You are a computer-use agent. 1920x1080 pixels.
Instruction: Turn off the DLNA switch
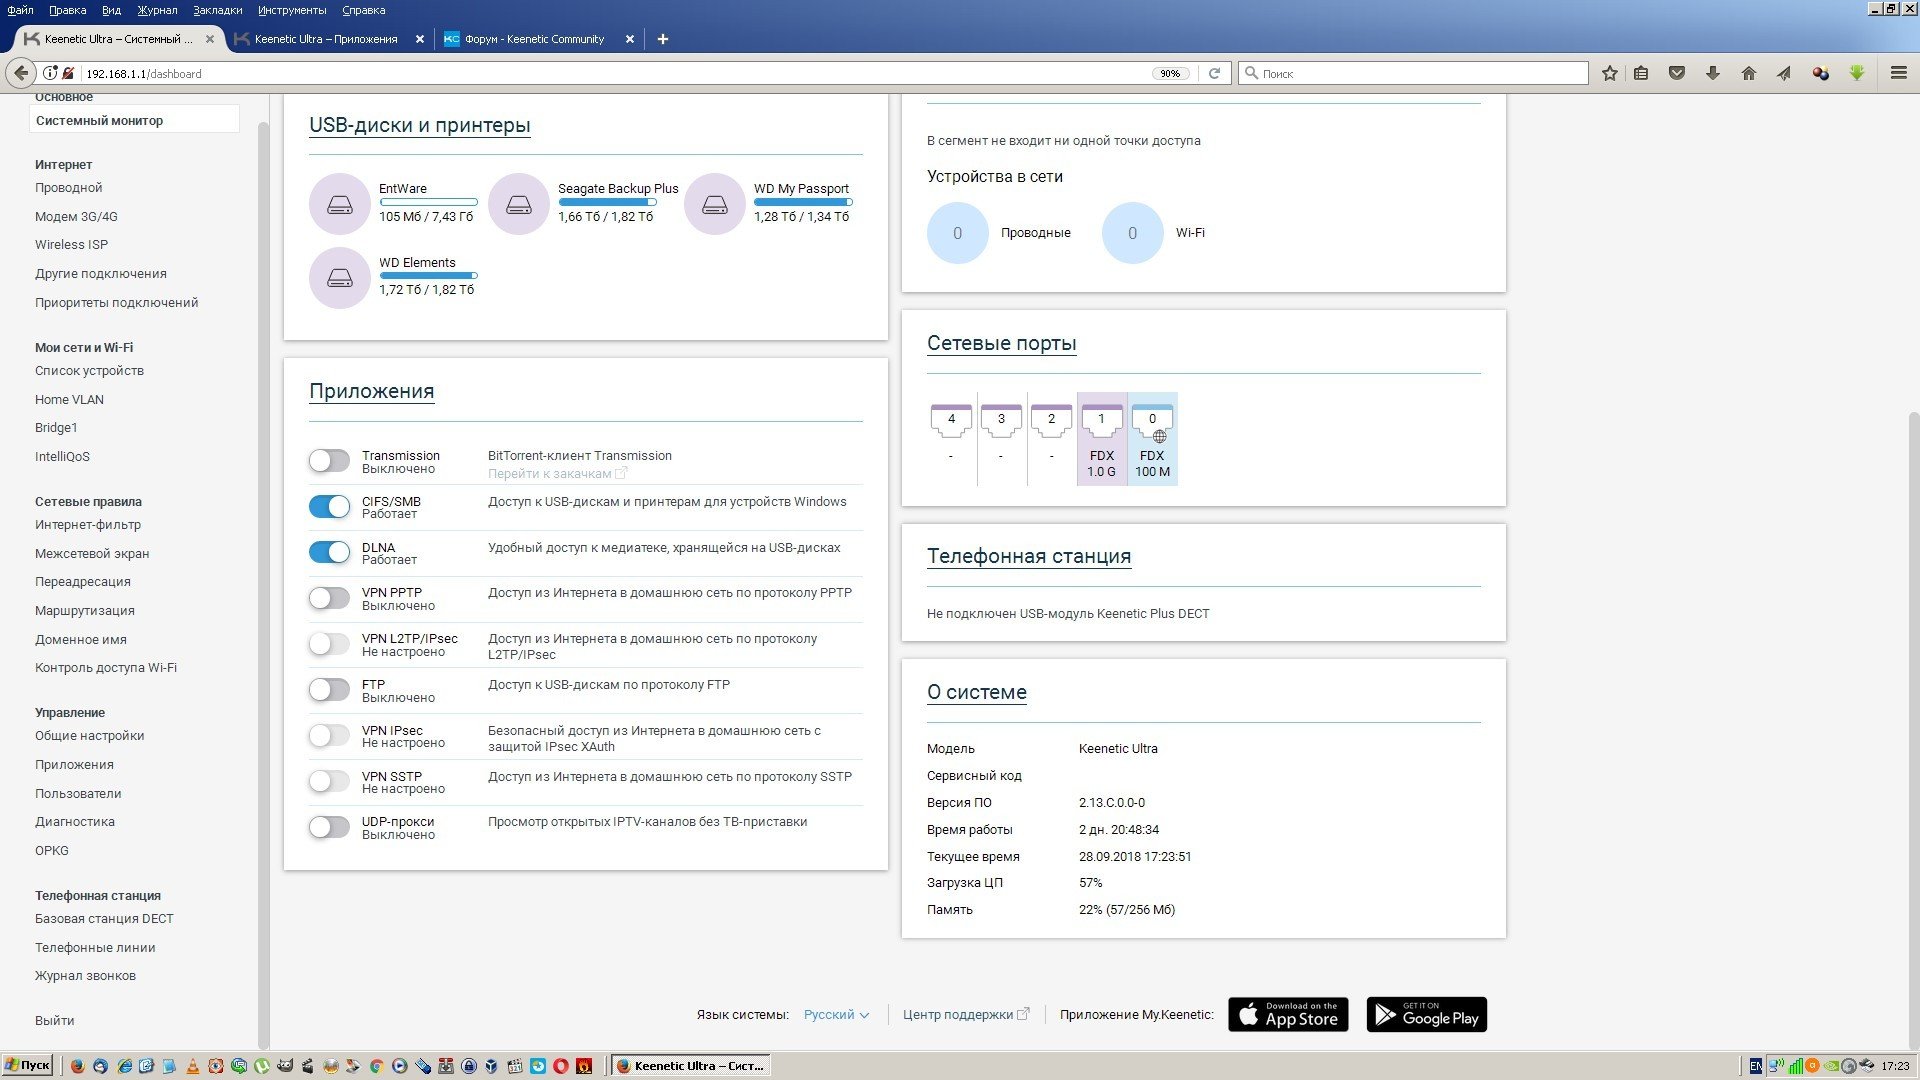click(x=329, y=553)
